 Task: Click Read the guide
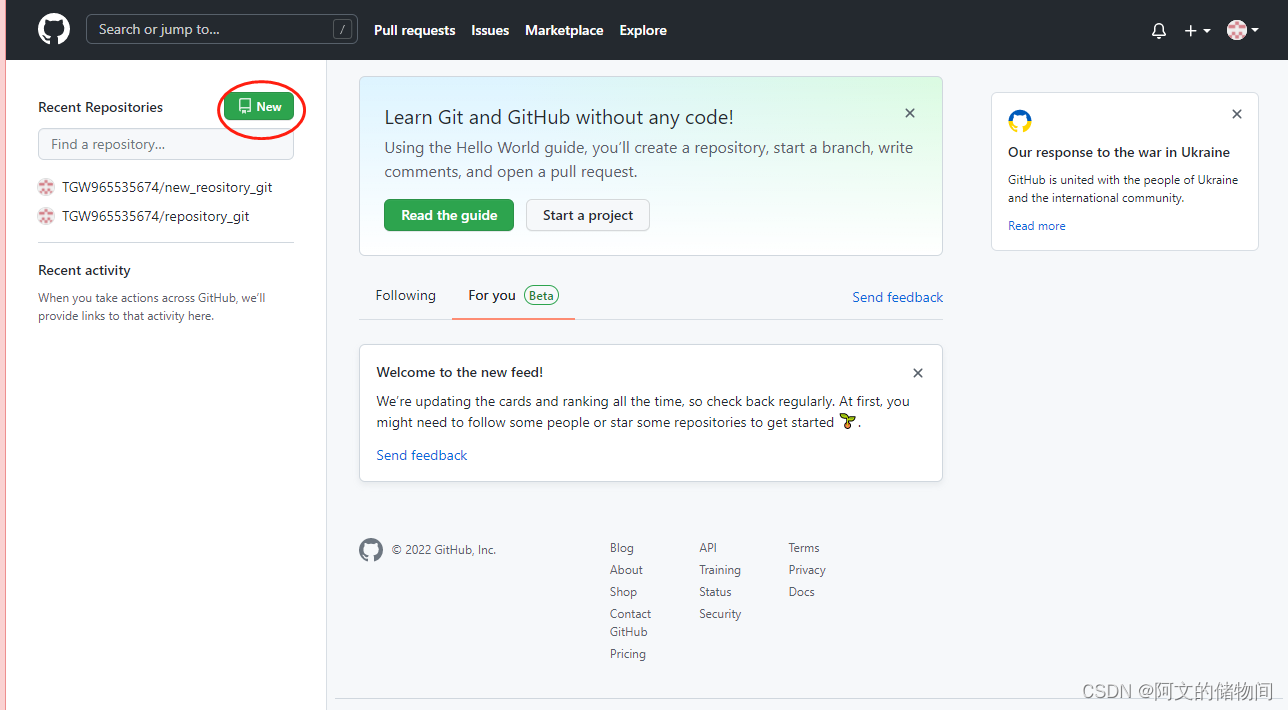pyautogui.click(x=449, y=215)
